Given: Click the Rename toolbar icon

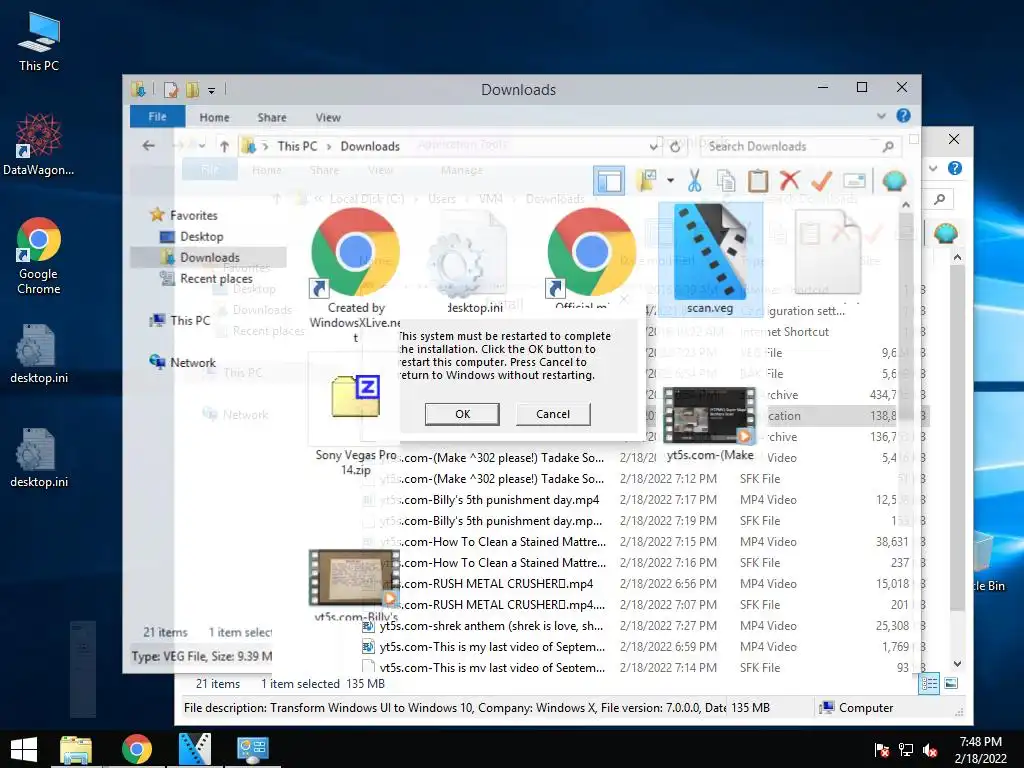Looking at the screenshot, I should (x=854, y=180).
